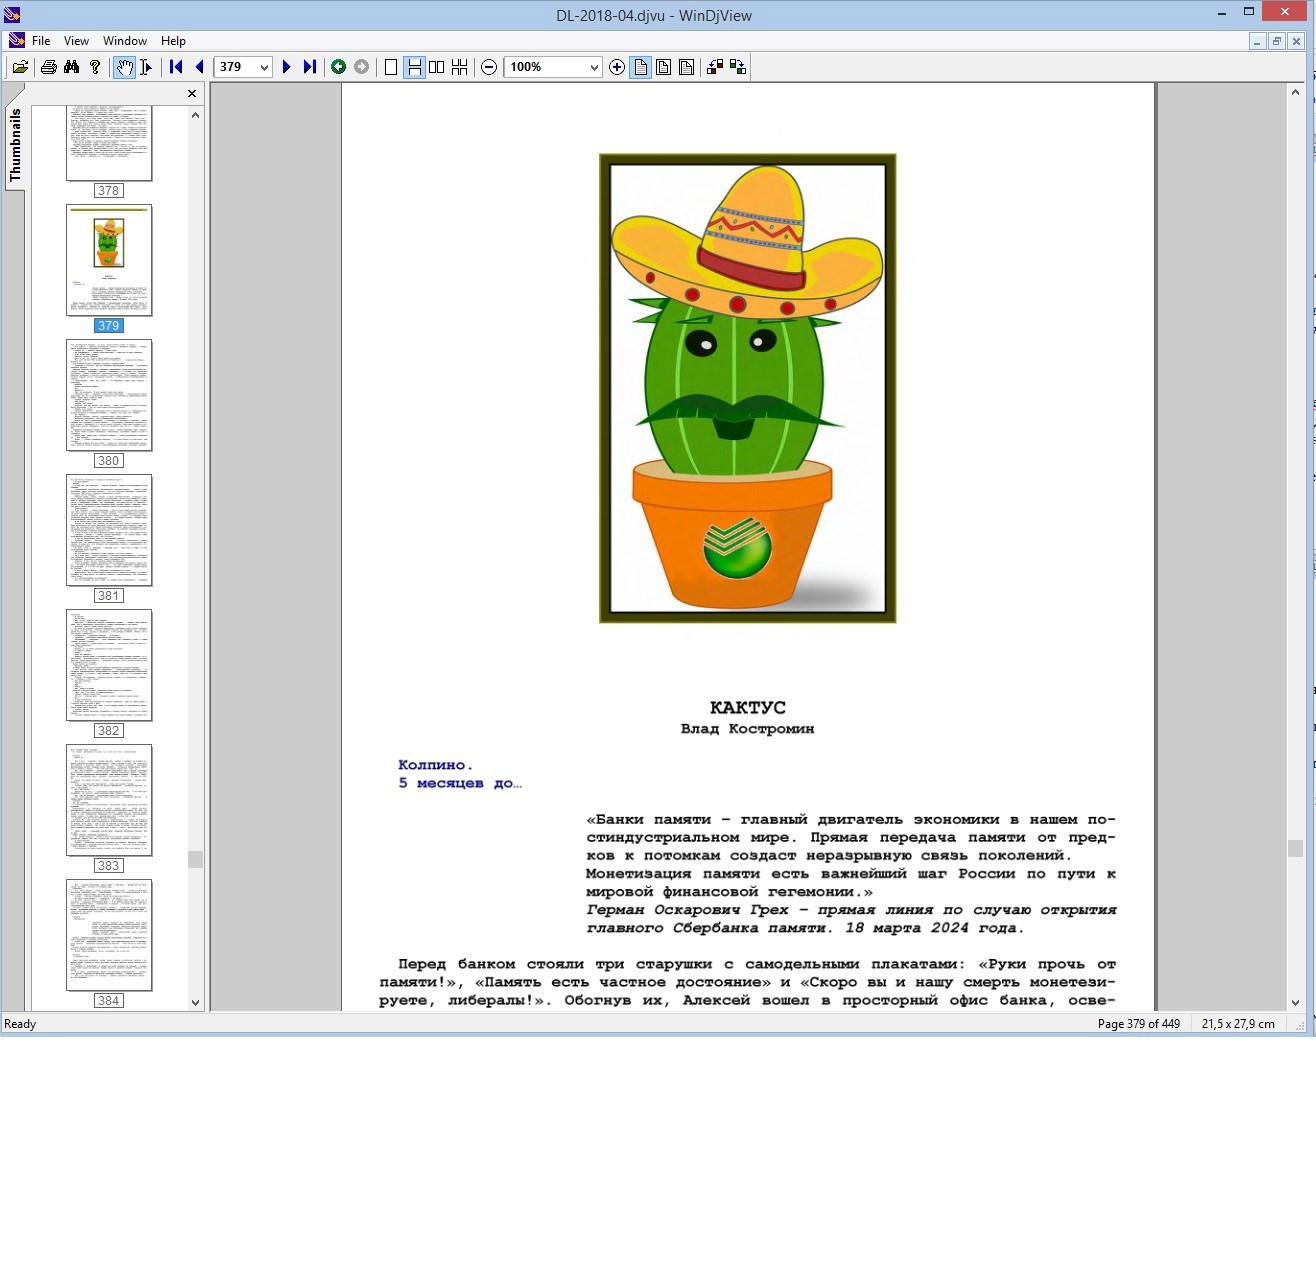Enable continuous page layout mode
Image resolution: width=1316 pixels, height=1271 pixels.
(x=413, y=67)
